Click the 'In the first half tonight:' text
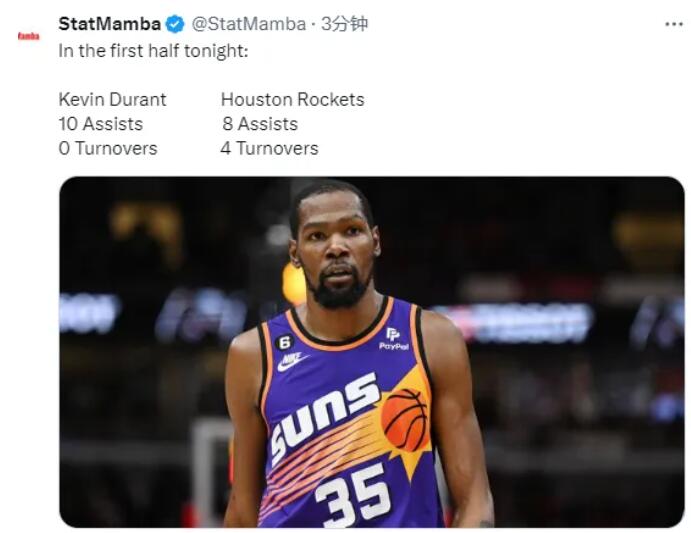Screen dimensions: 691x533 152,52
